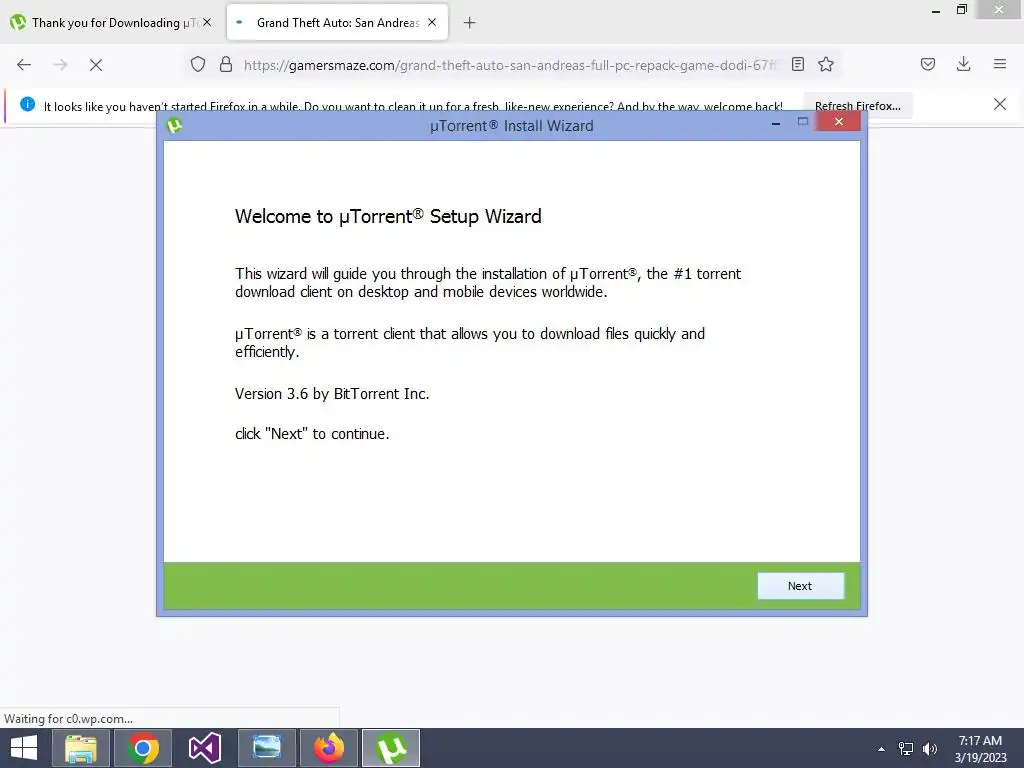Click the µTorrent logo in wizard title bar

tap(174, 125)
